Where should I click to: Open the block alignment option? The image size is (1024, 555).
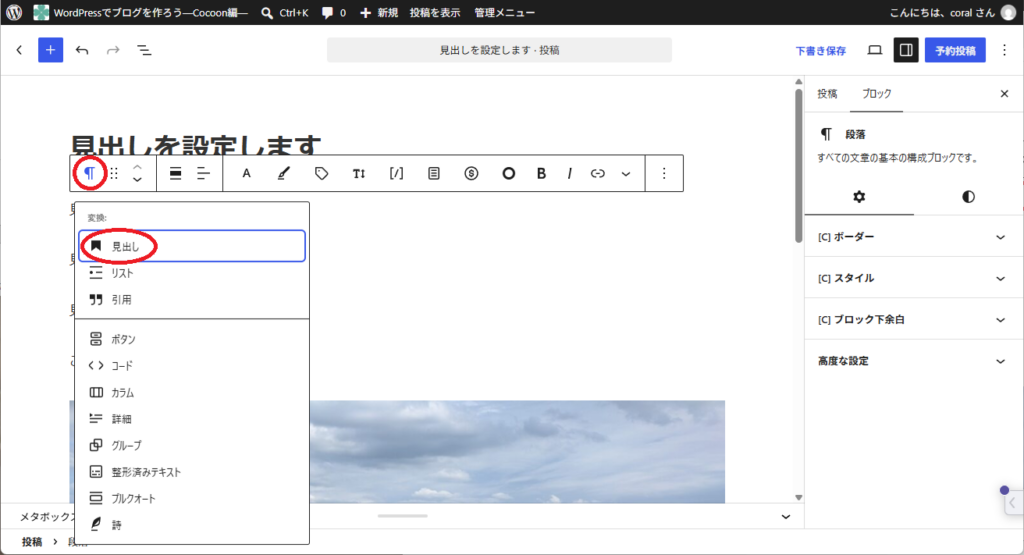tap(175, 173)
